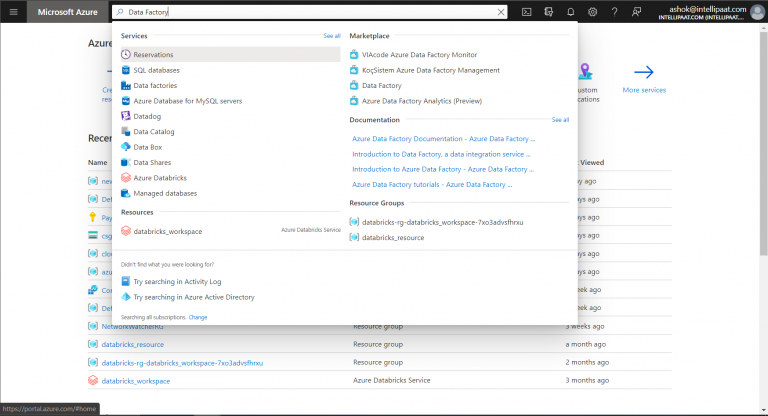The height and width of the screenshot is (416, 768).
Task: Open feedback icon in header
Action: (636, 12)
